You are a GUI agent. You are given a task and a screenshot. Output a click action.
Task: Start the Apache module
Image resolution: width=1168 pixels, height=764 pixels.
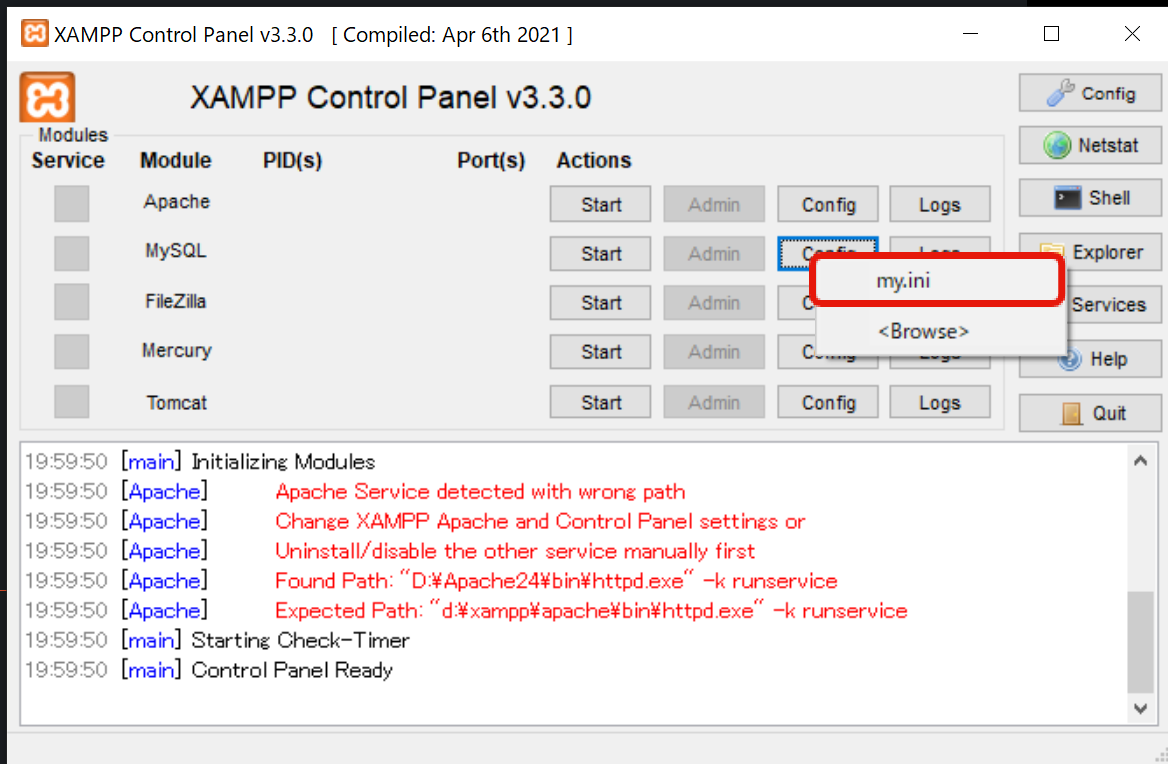click(600, 204)
